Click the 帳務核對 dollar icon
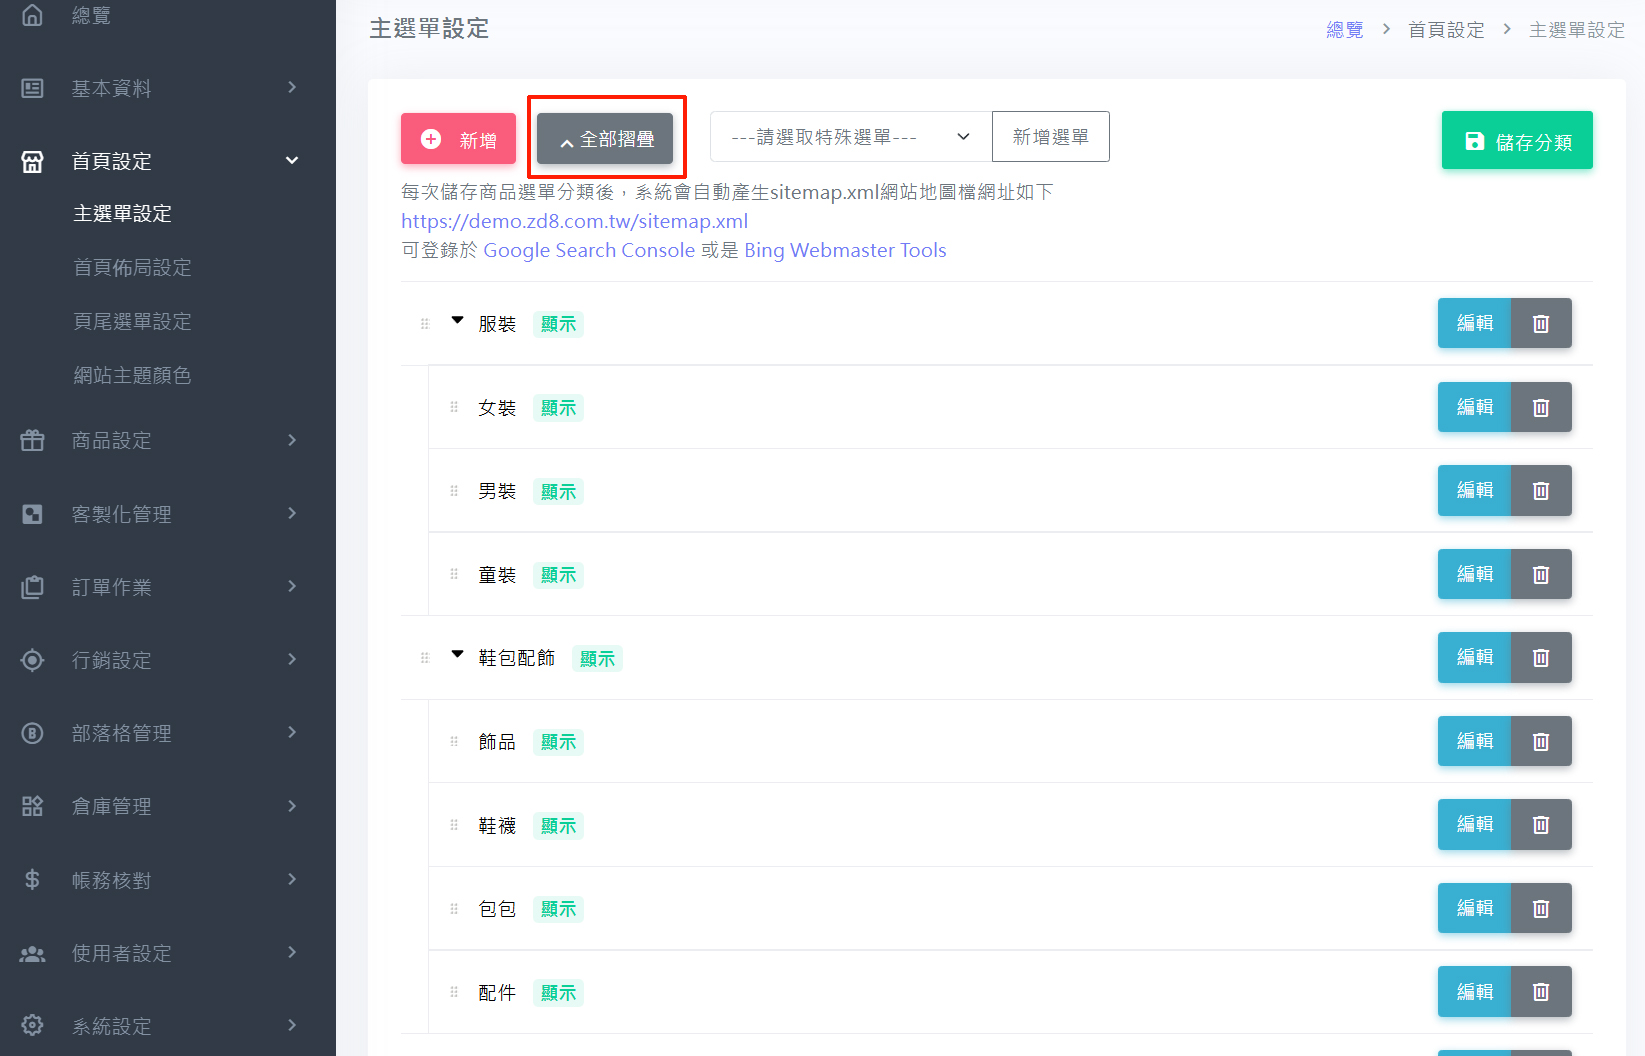This screenshot has height=1056, width=1645. (x=32, y=879)
